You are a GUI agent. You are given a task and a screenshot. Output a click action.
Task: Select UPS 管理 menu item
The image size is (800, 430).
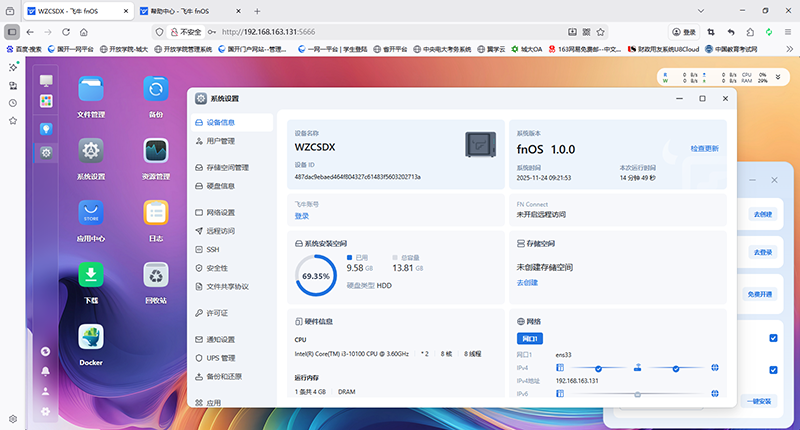232,358
